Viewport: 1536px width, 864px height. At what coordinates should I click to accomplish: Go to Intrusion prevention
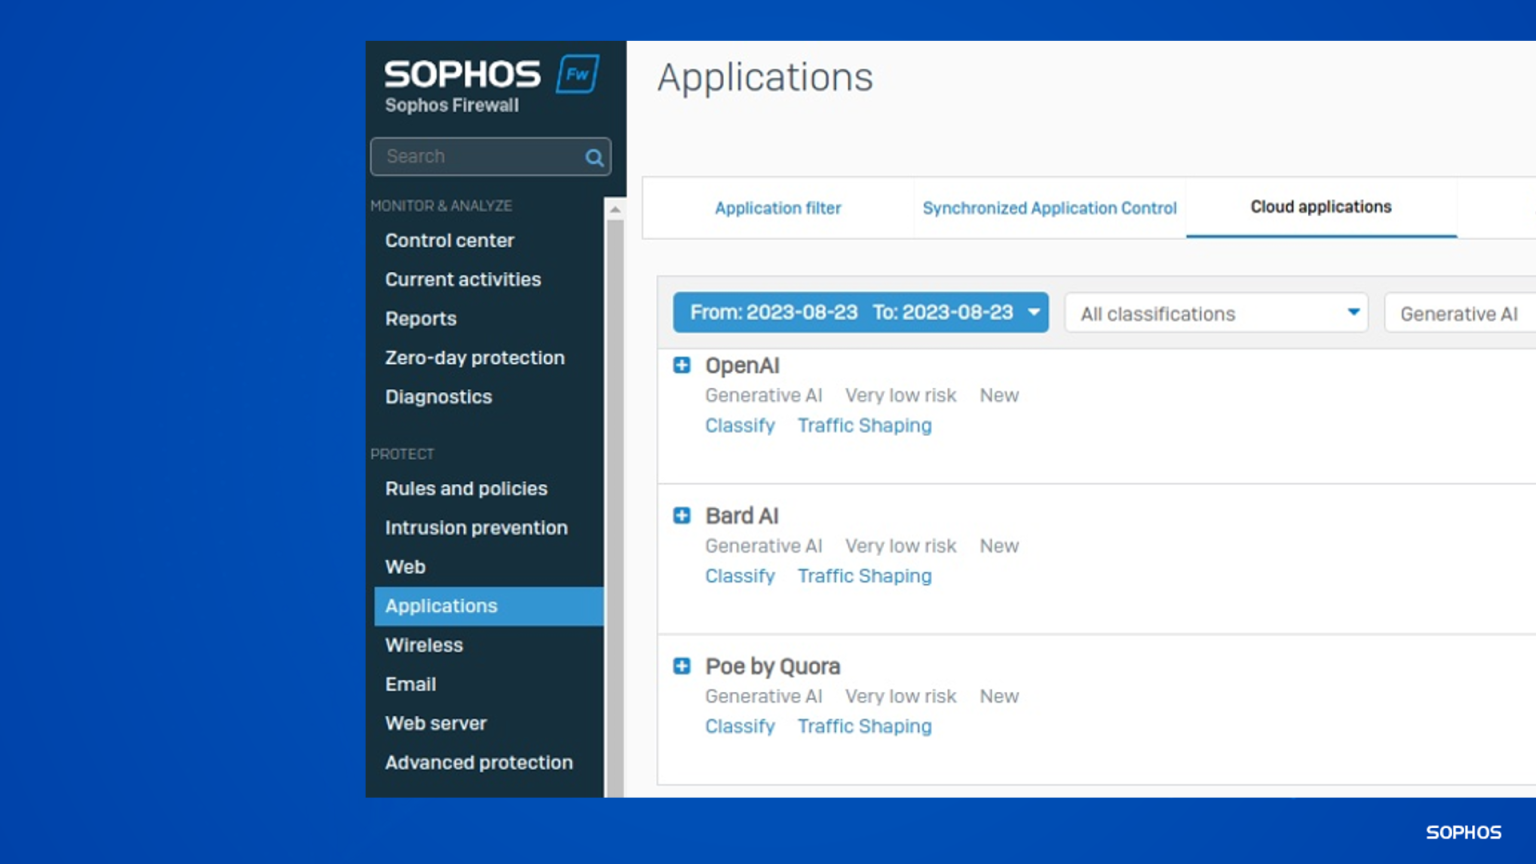click(476, 527)
